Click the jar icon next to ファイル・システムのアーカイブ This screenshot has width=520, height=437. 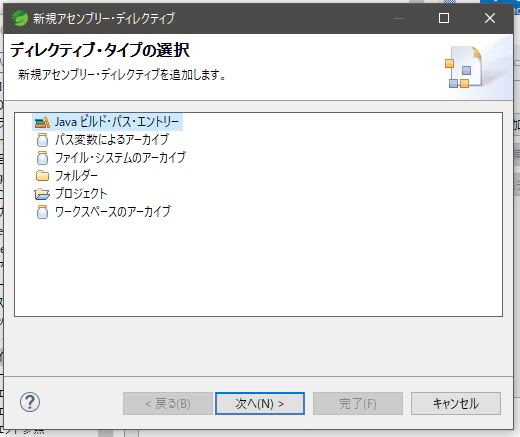[42, 158]
